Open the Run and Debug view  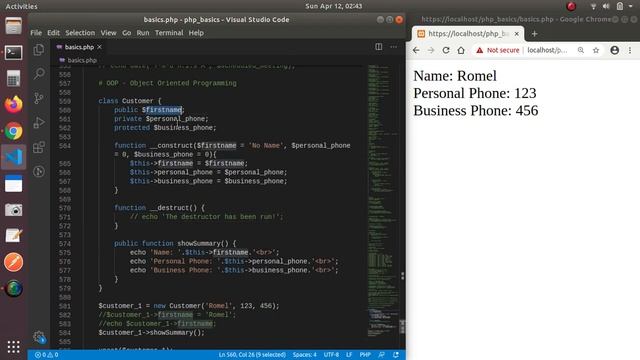coord(39,122)
